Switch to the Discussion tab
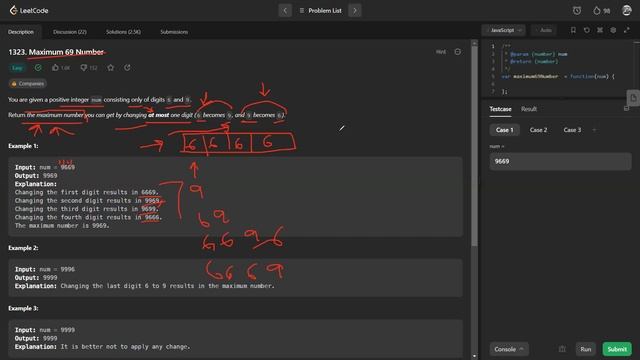 tap(70, 32)
